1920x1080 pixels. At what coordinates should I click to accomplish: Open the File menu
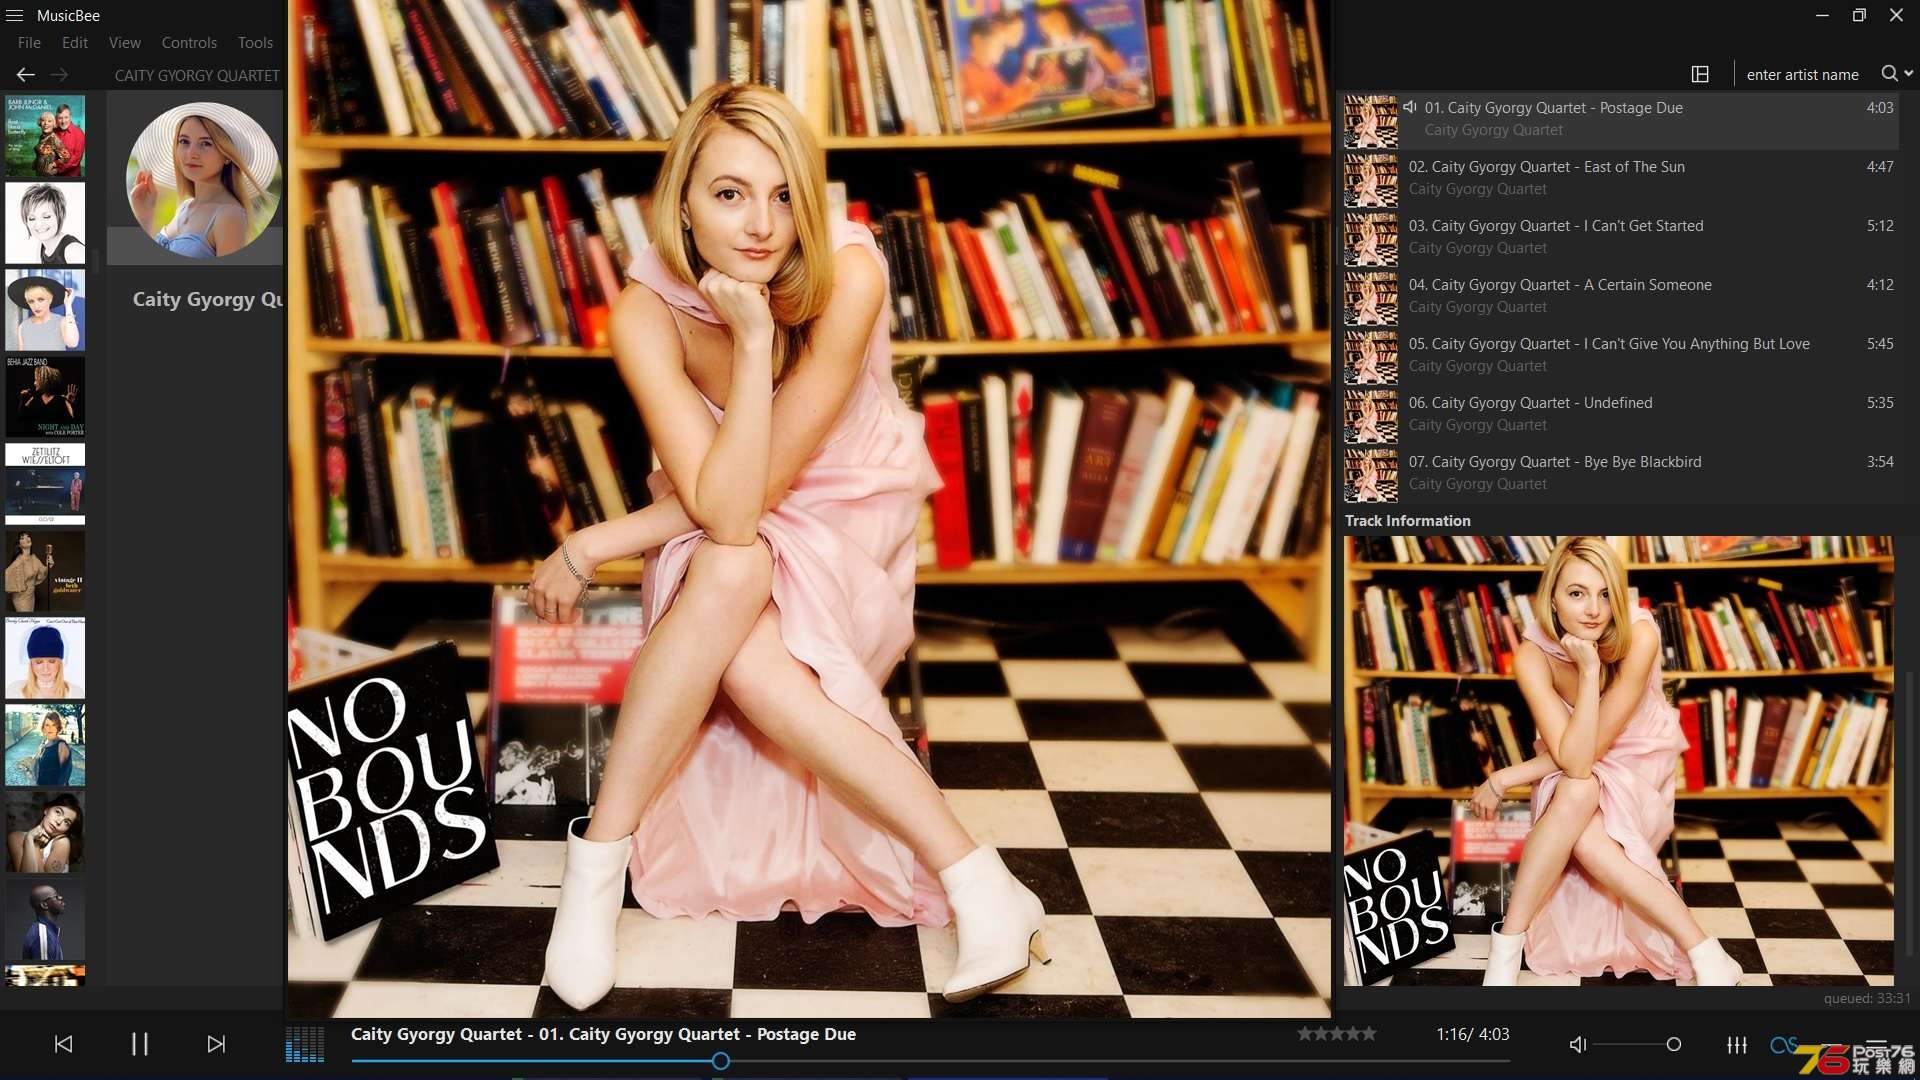pos(29,43)
